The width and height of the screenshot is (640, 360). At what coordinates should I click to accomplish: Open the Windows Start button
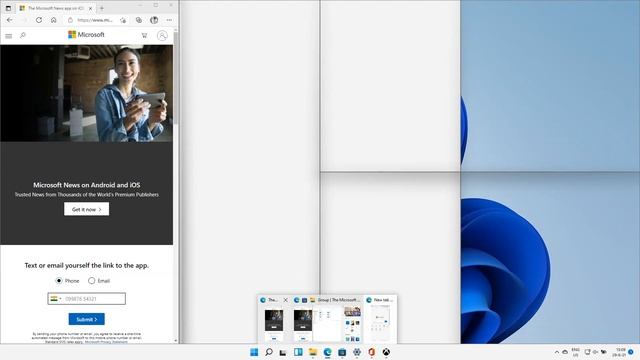click(254, 352)
